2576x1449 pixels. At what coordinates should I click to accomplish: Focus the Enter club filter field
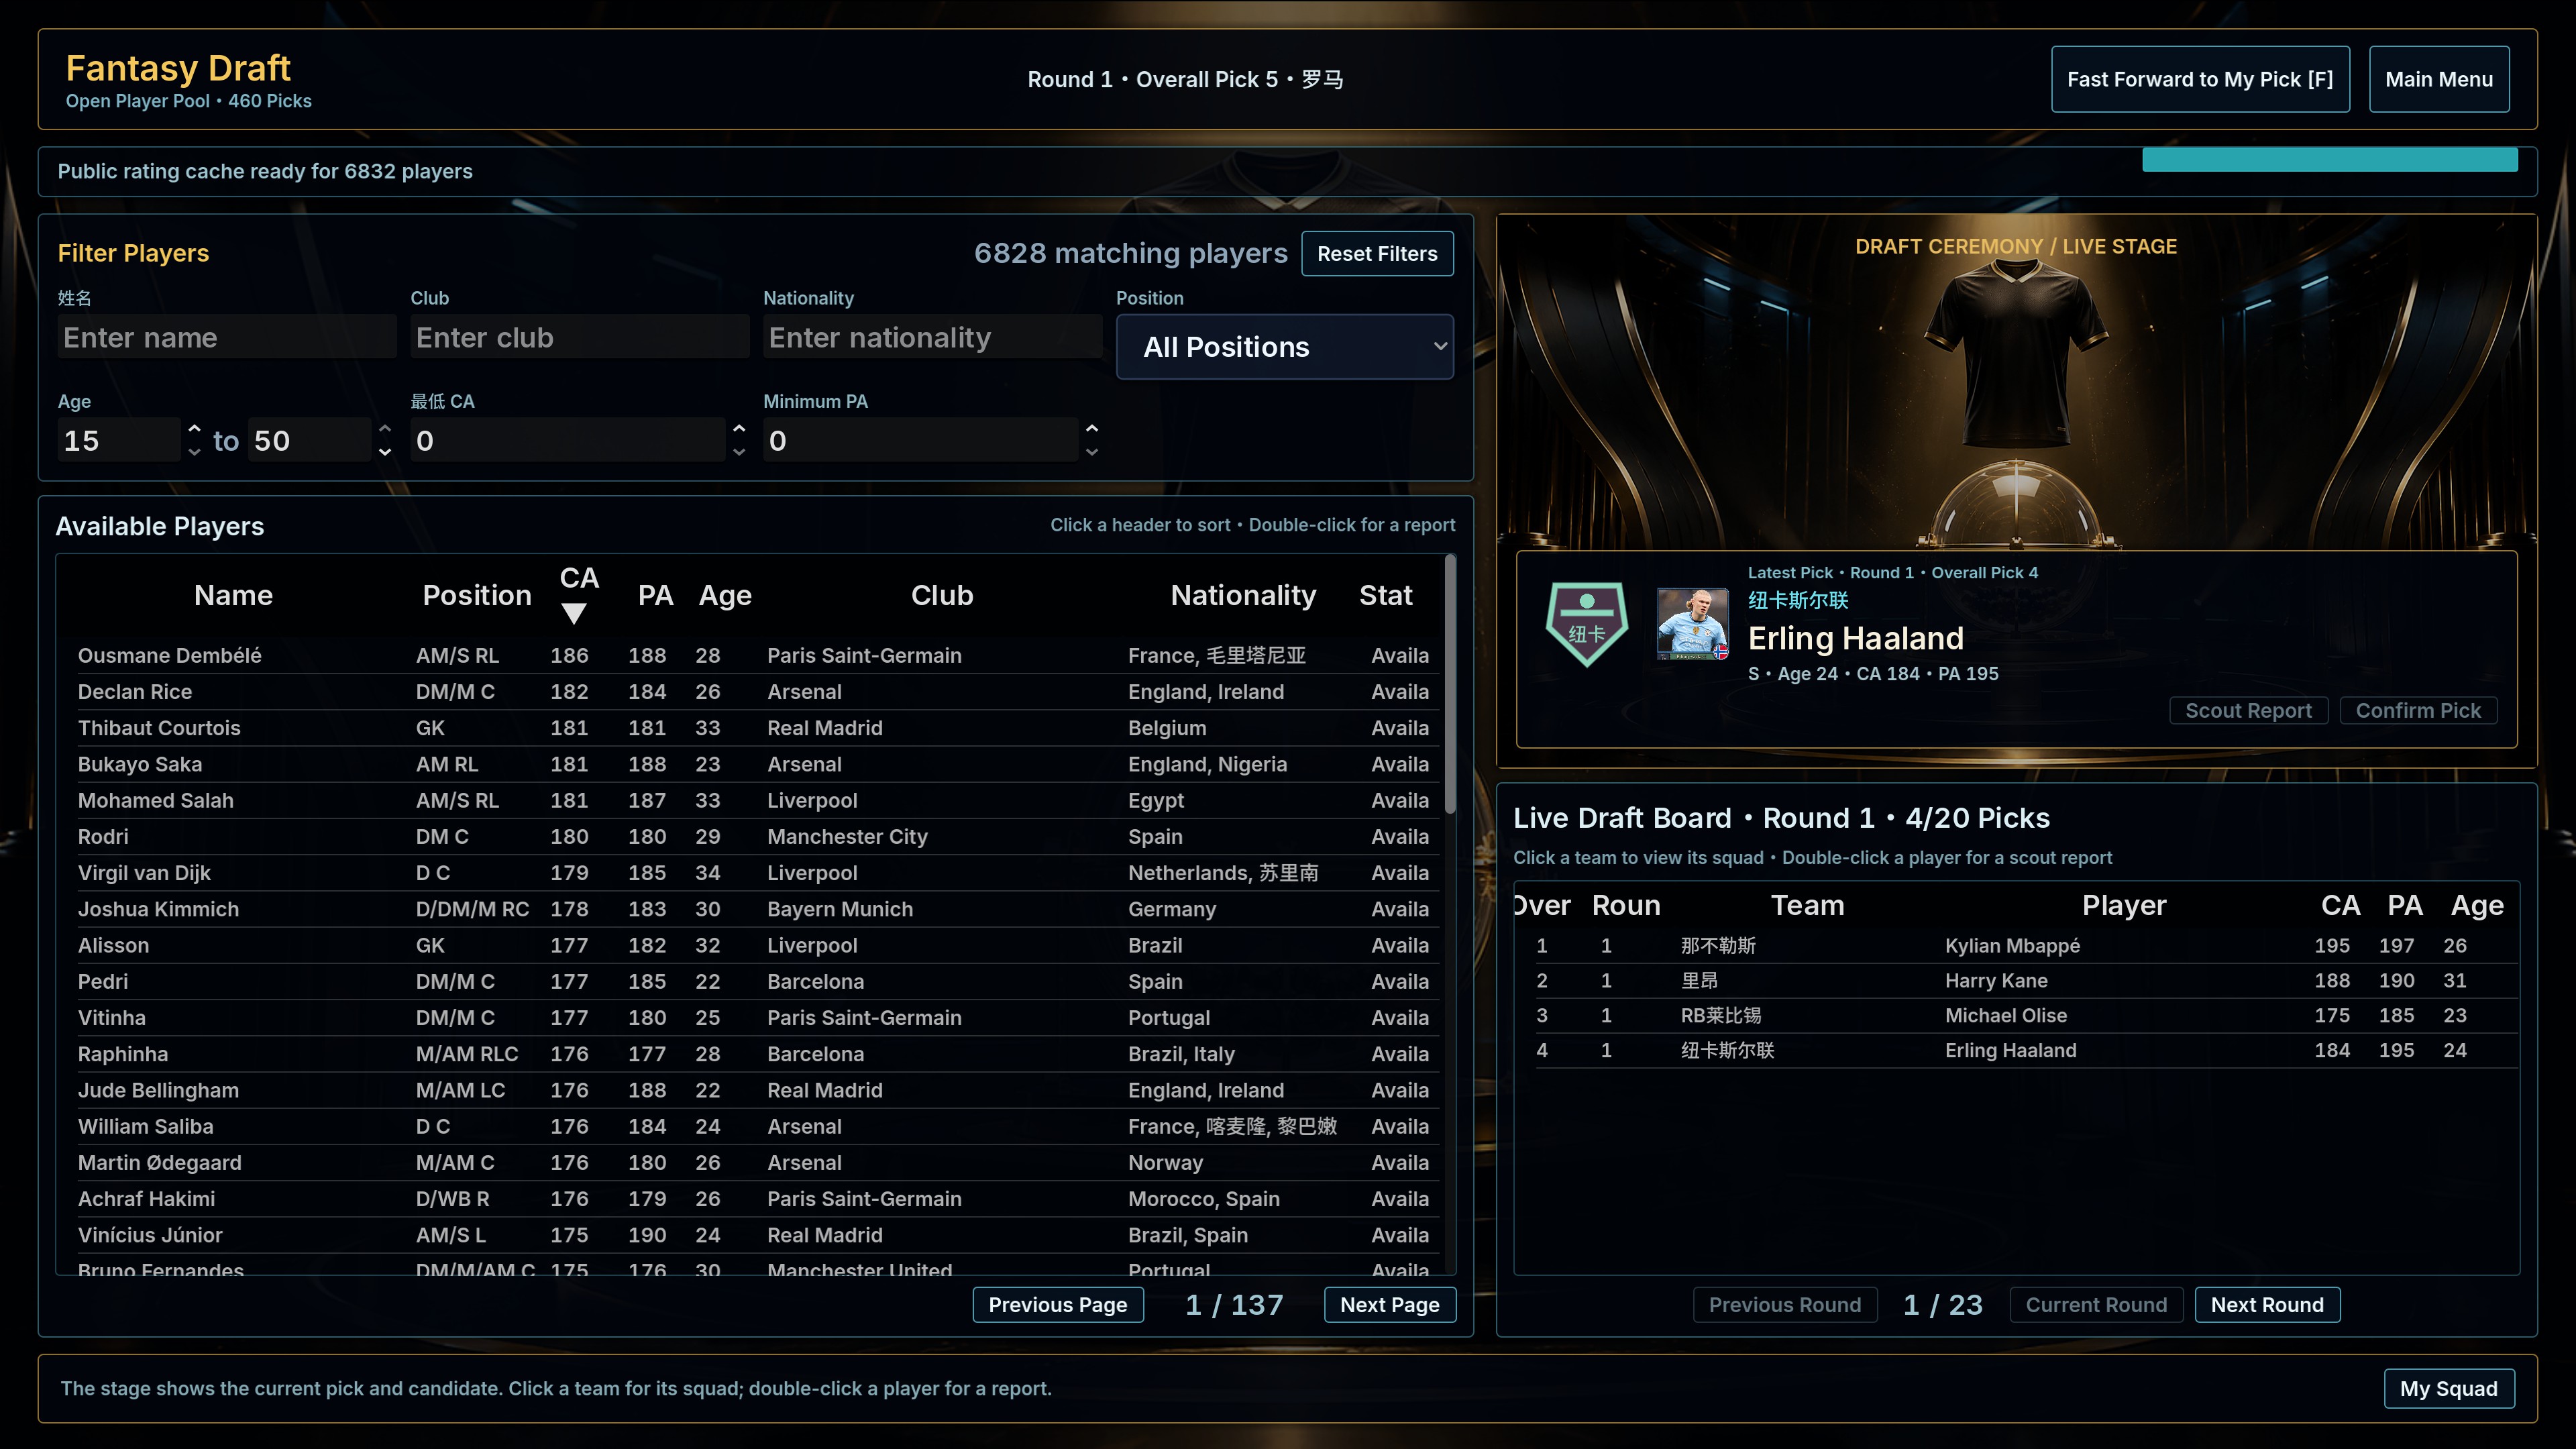580,337
